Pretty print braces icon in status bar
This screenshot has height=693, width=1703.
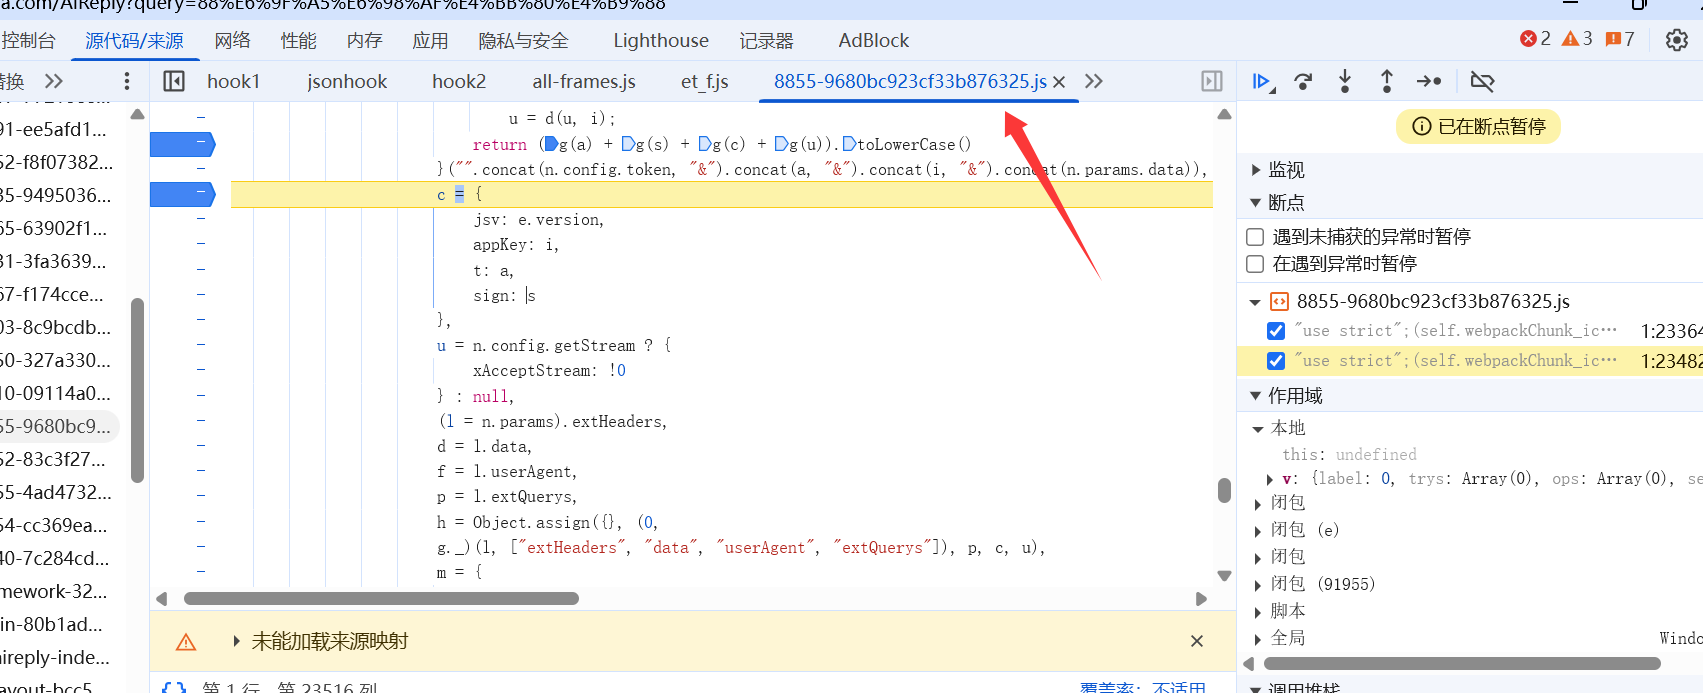coord(174,688)
